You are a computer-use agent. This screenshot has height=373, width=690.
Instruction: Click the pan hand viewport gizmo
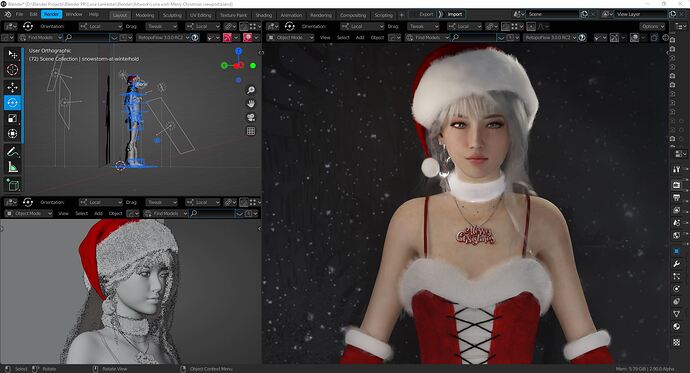(x=251, y=103)
